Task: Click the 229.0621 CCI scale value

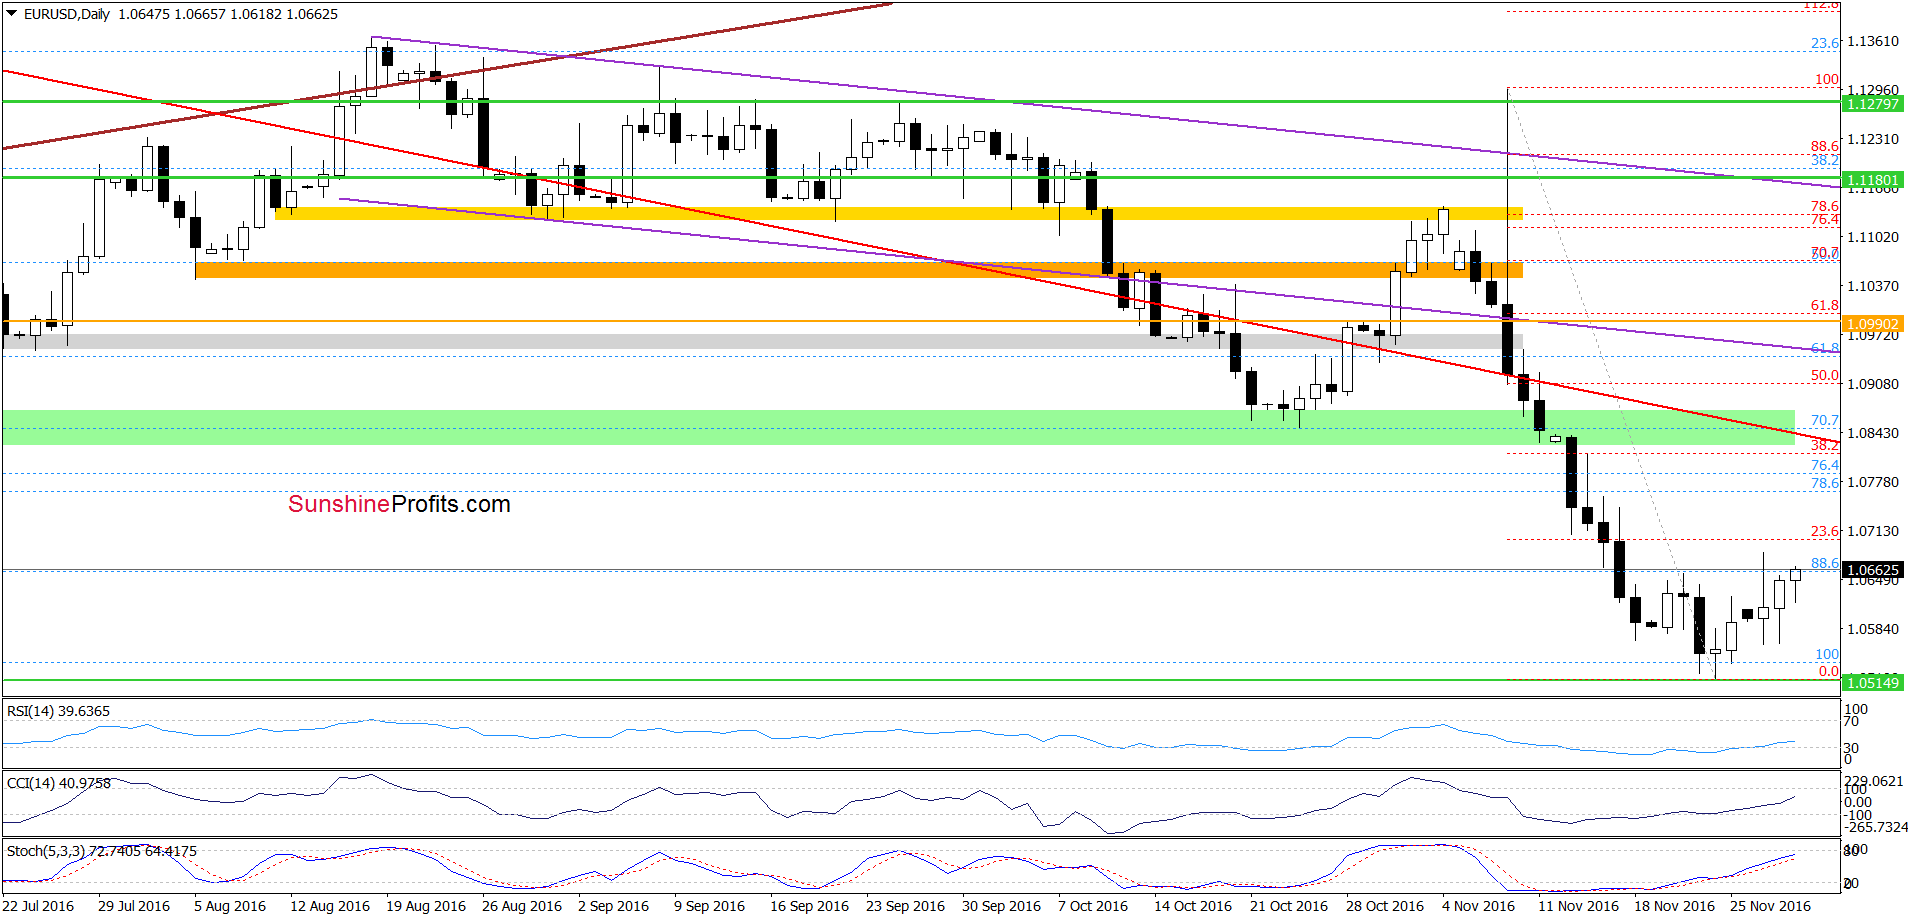Action: (x=1874, y=781)
